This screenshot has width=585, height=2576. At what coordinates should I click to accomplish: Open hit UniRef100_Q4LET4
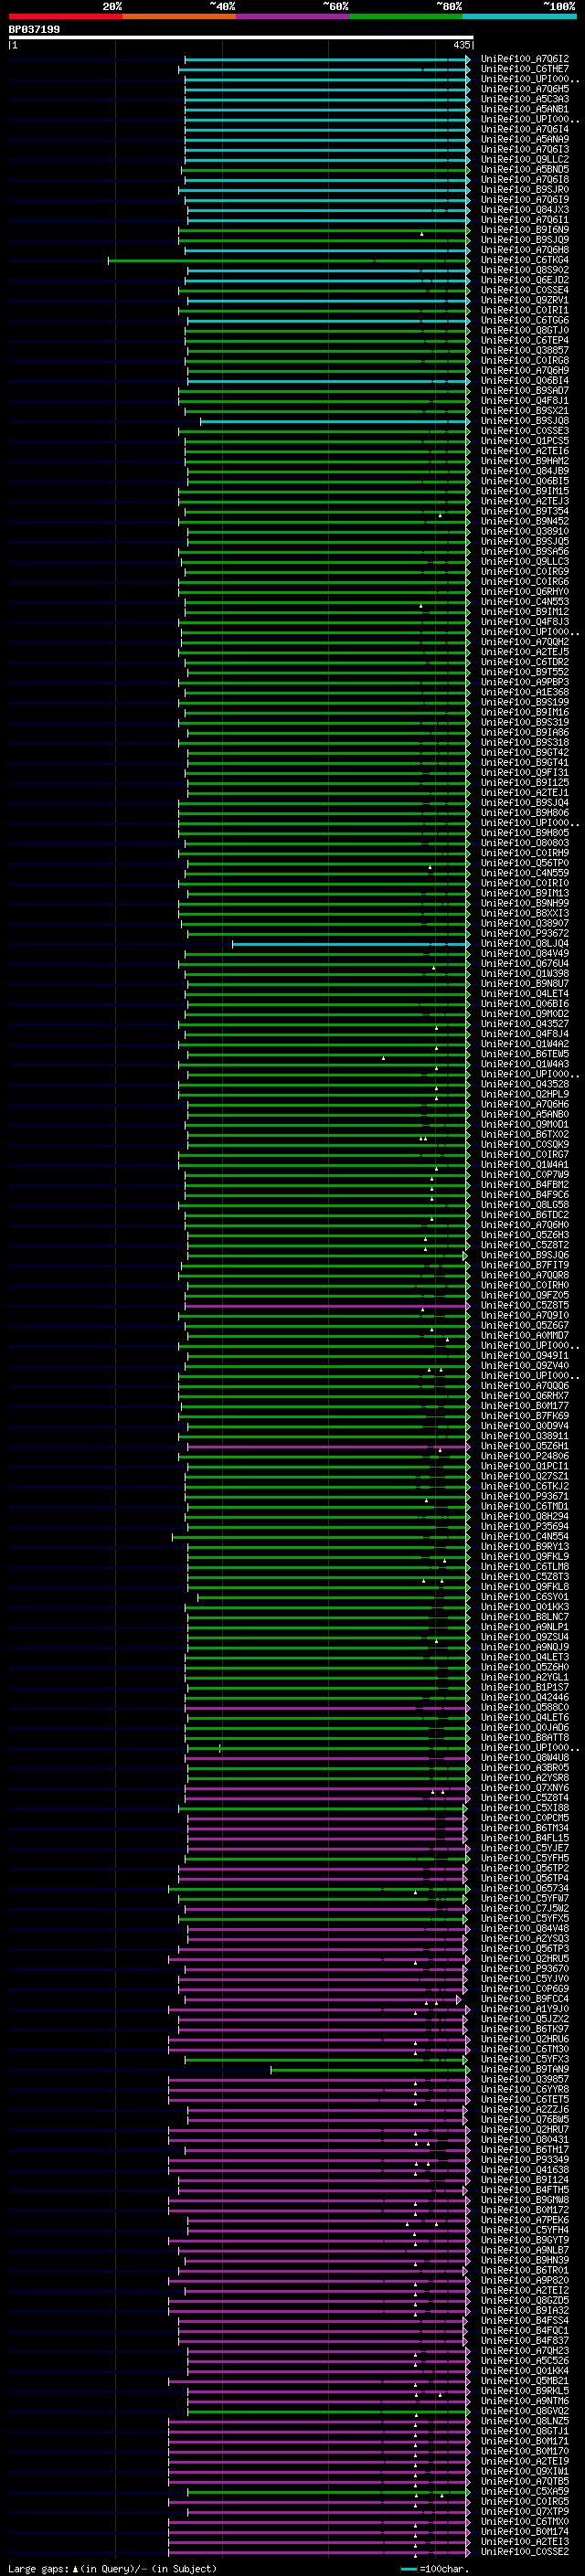coord(525,994)
